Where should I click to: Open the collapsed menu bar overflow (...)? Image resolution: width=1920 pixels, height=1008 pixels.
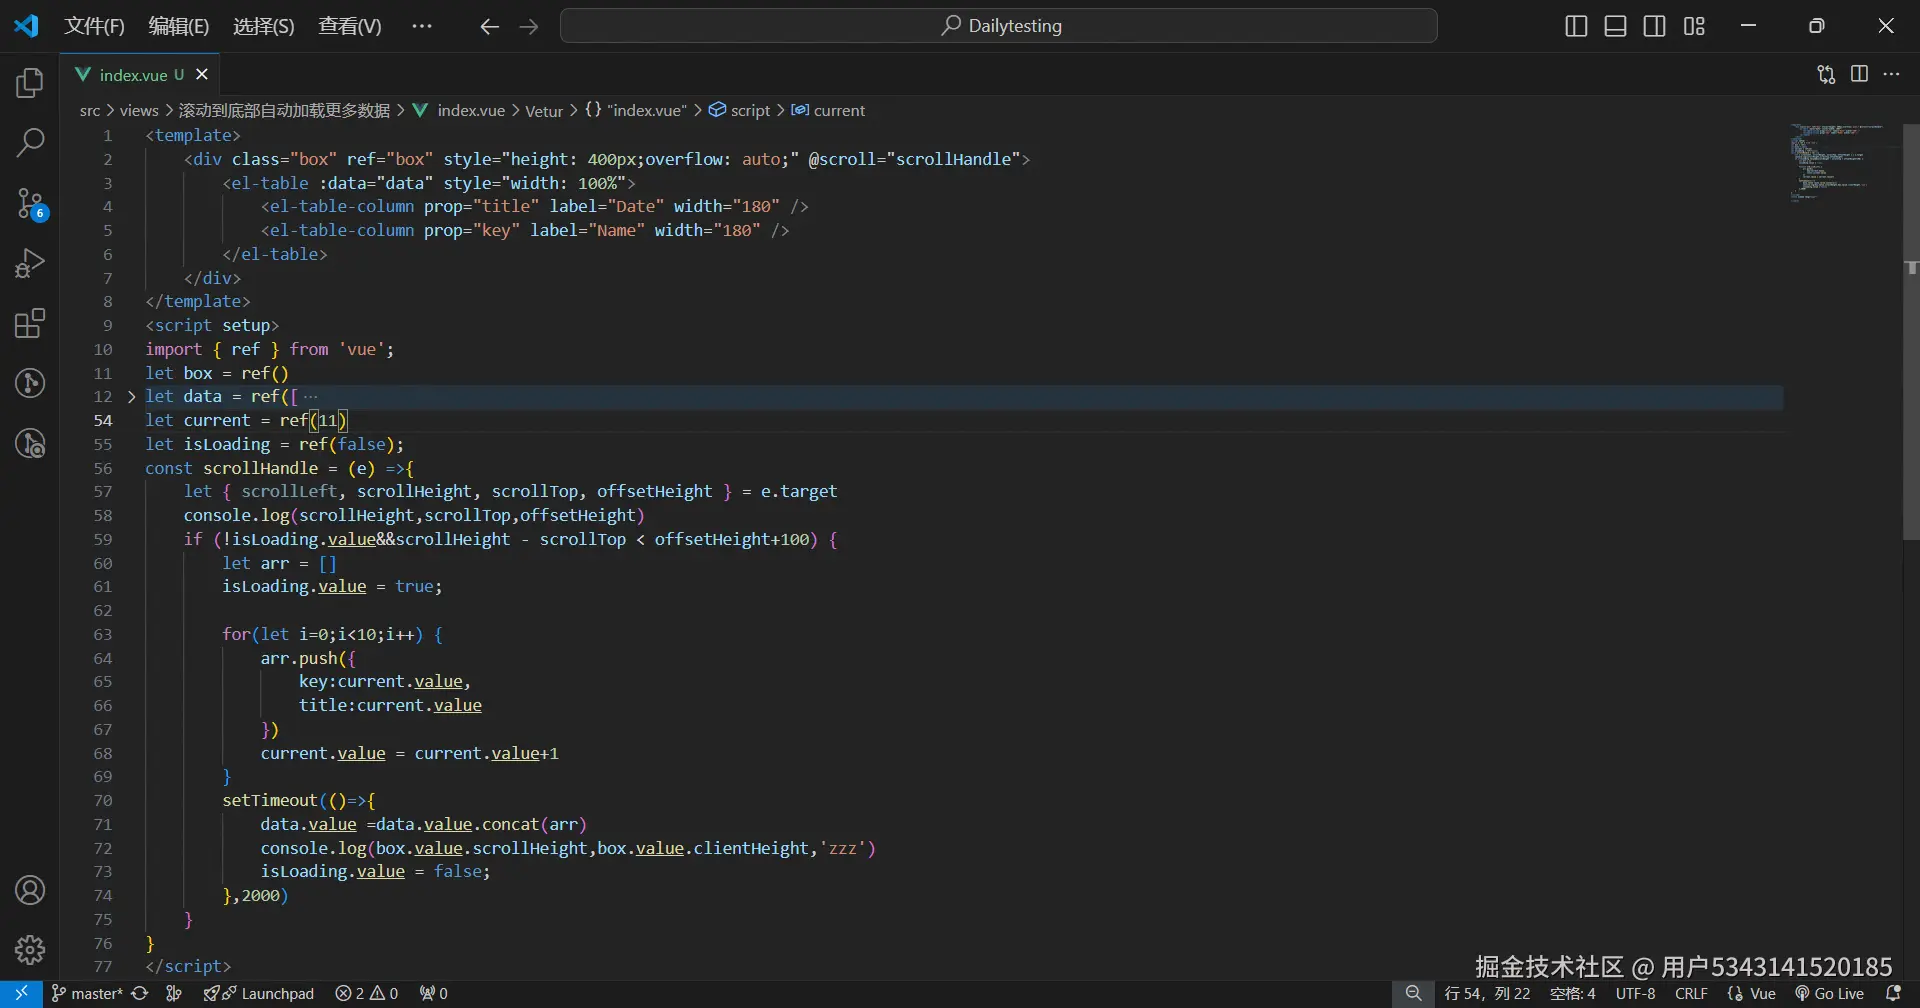click(422, 26)
